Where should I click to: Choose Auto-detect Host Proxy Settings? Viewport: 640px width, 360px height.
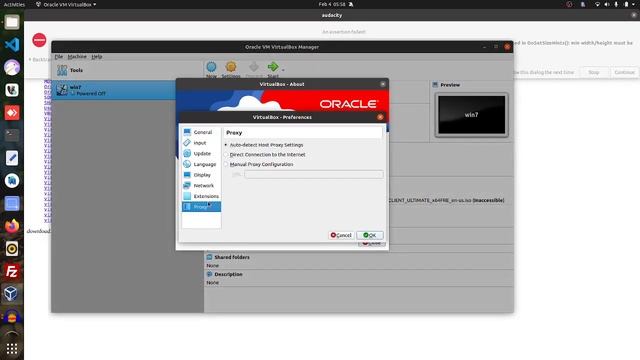coord(264,145)
